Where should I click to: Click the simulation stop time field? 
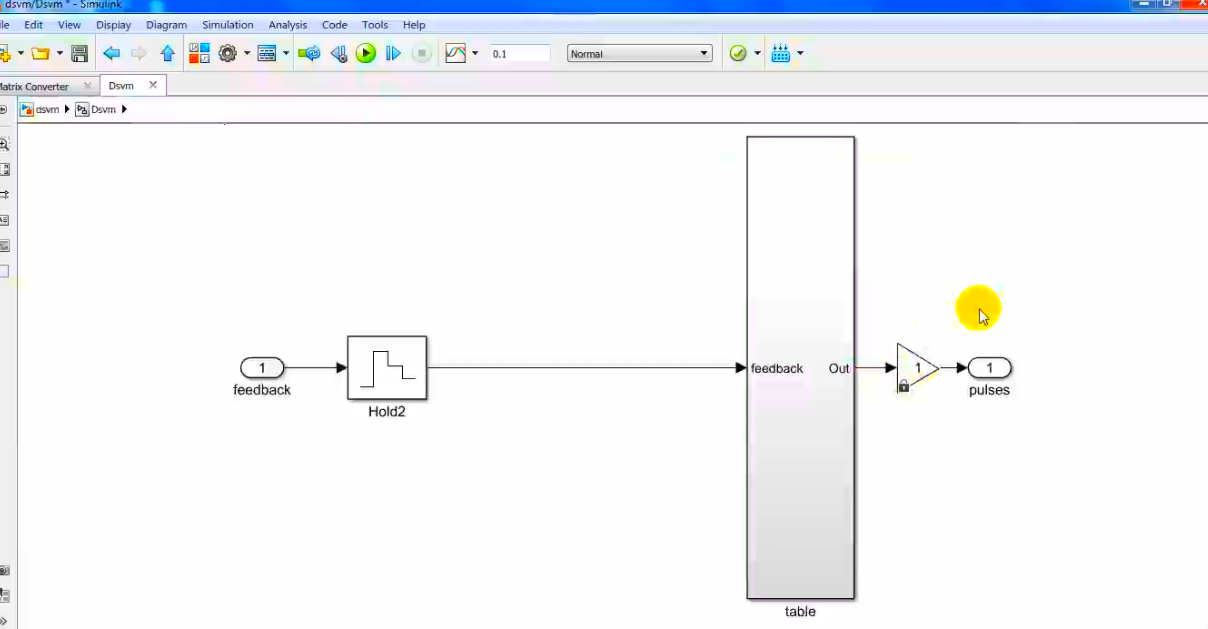(x=519, y=54)
